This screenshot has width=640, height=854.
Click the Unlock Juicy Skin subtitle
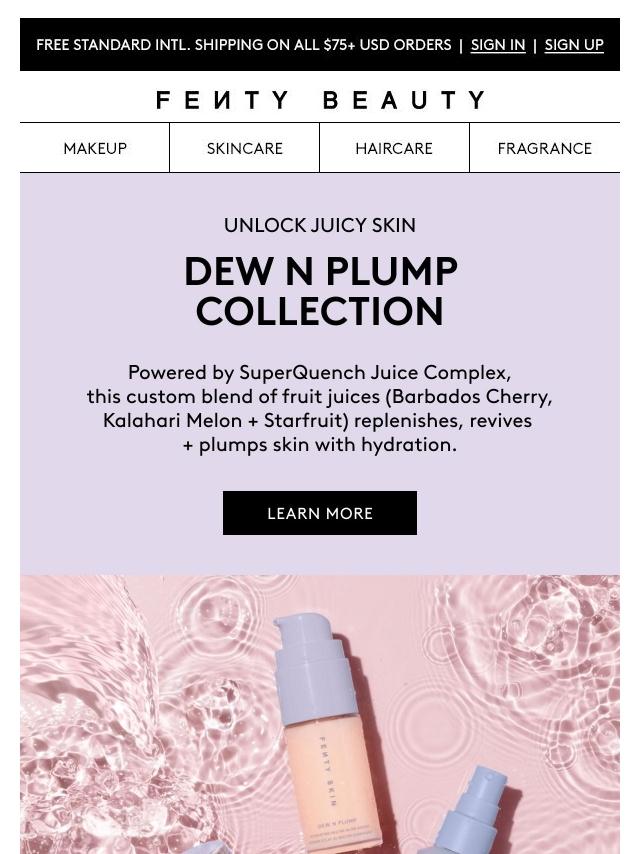point(320,225)
